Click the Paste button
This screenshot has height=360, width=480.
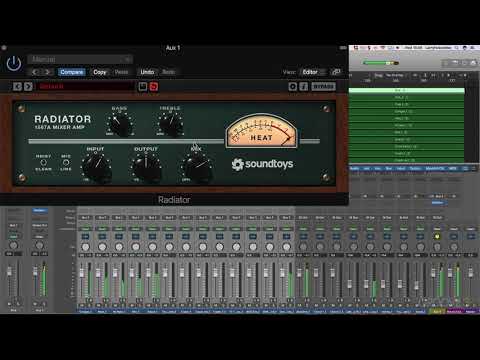tap(121, 72)
